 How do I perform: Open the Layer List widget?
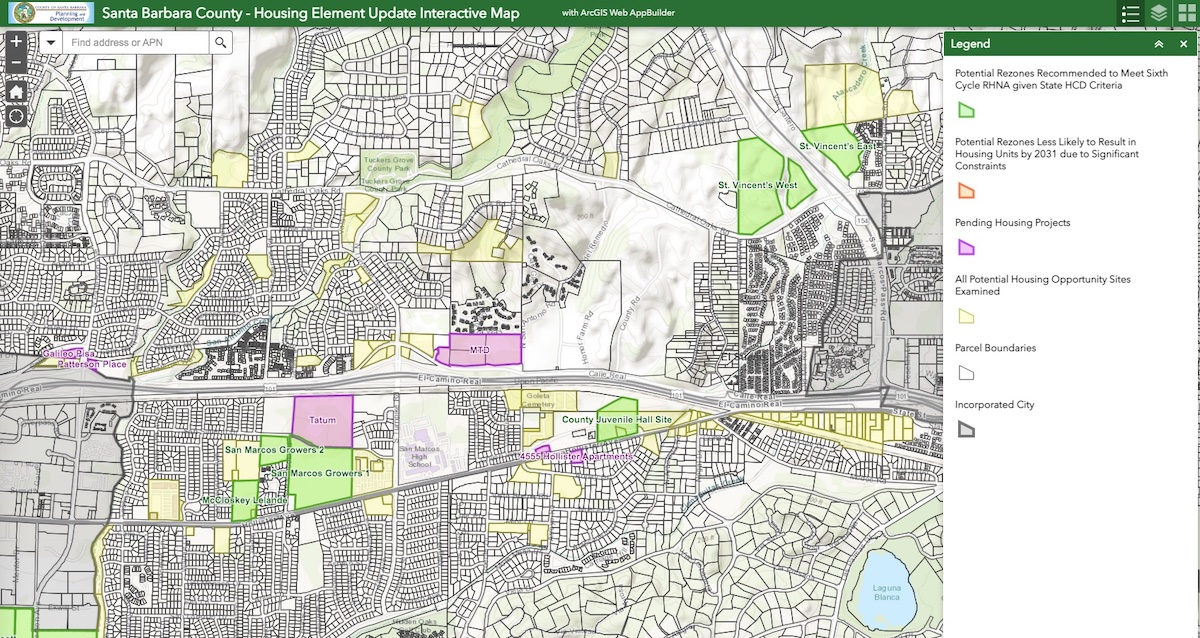coord(1158,13)
